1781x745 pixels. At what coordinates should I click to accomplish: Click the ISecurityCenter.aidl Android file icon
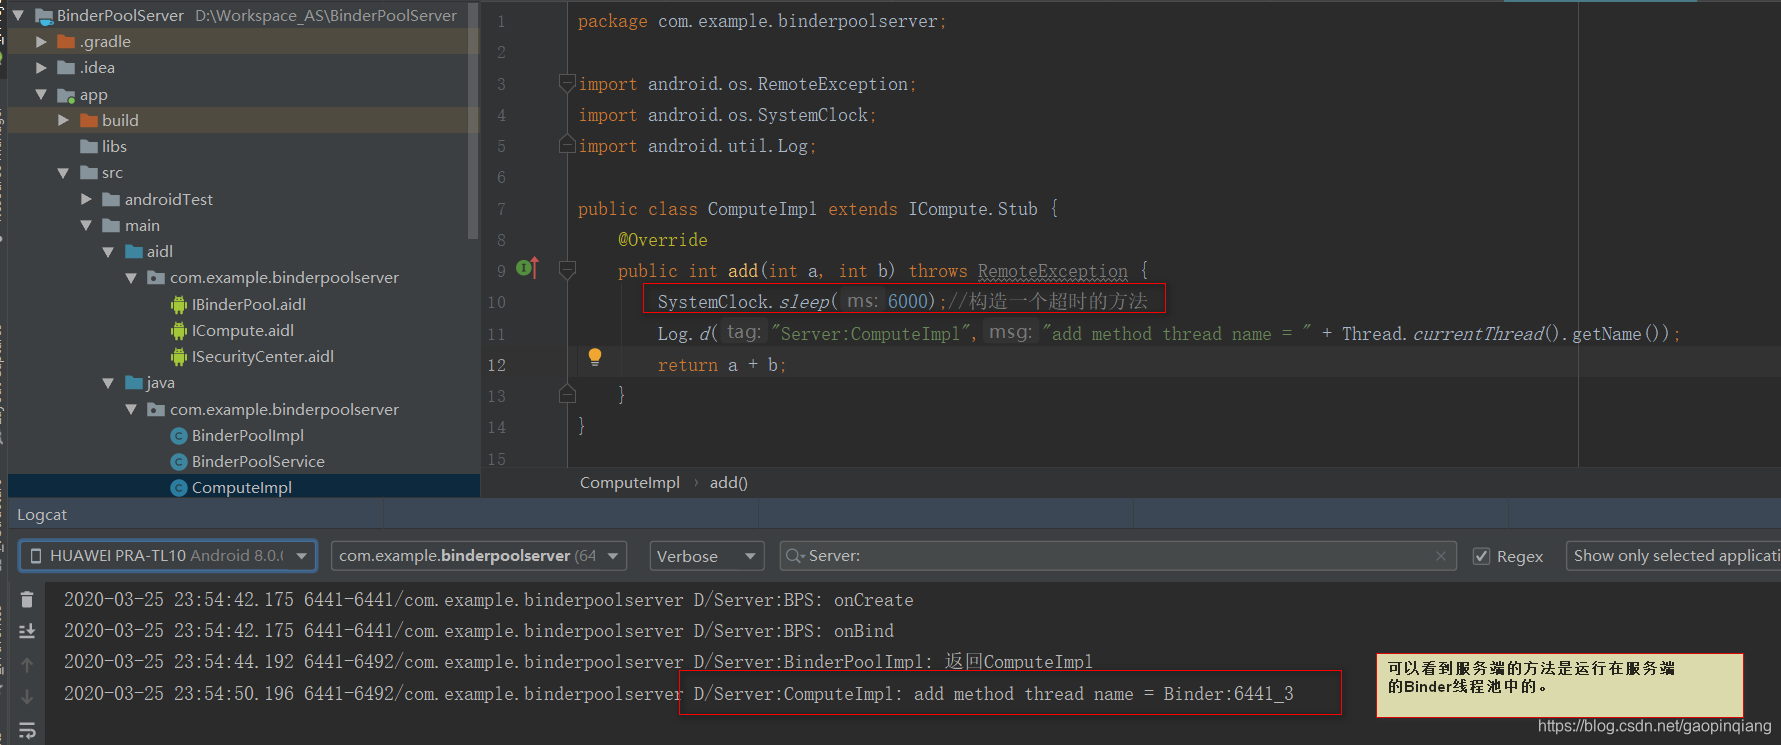pos(179,357)
